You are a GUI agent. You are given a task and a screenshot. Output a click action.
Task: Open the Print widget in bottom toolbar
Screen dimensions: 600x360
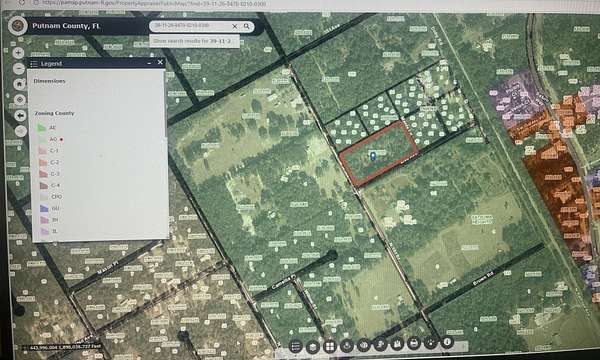click(x=413, y=343)
